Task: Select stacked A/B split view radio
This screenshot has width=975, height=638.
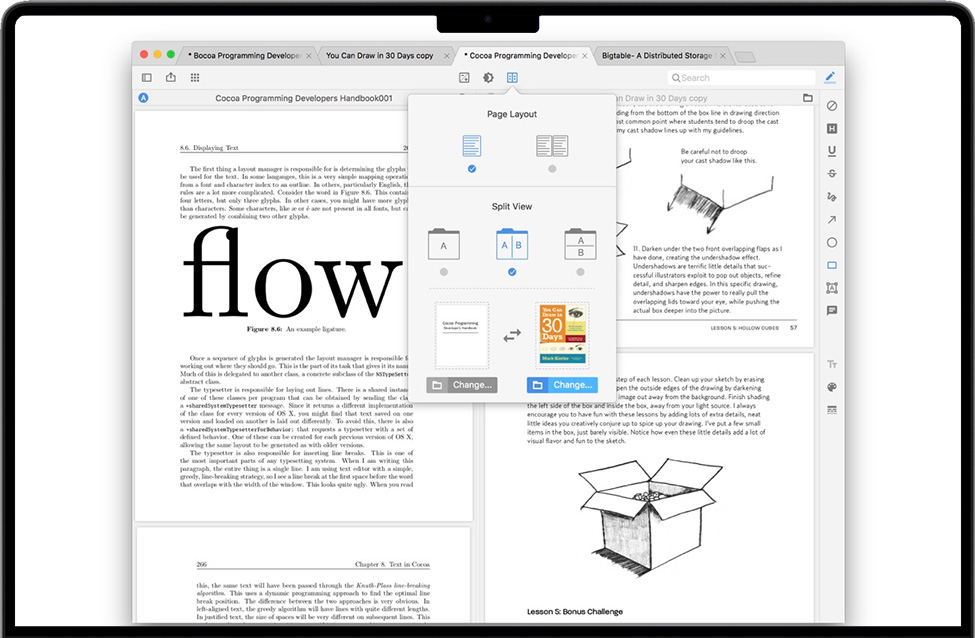Action: [580, 272]
